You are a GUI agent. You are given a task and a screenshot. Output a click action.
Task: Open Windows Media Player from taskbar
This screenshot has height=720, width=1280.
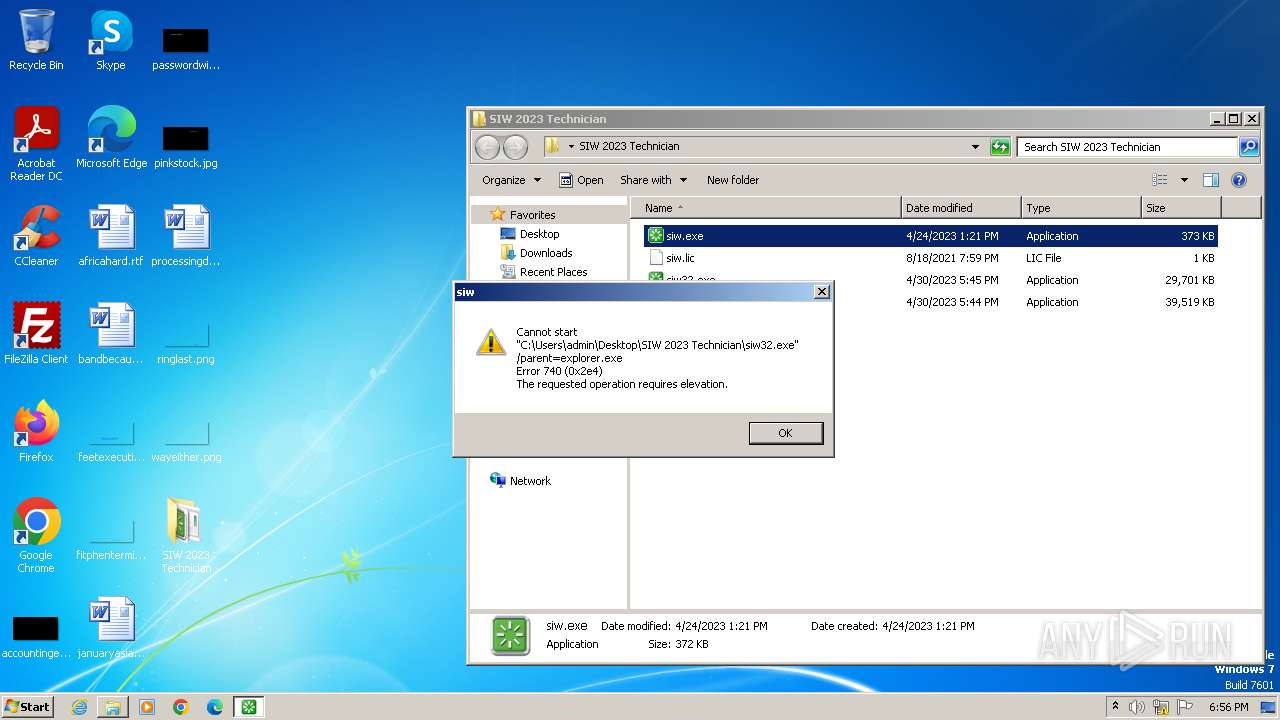point(147,707)
